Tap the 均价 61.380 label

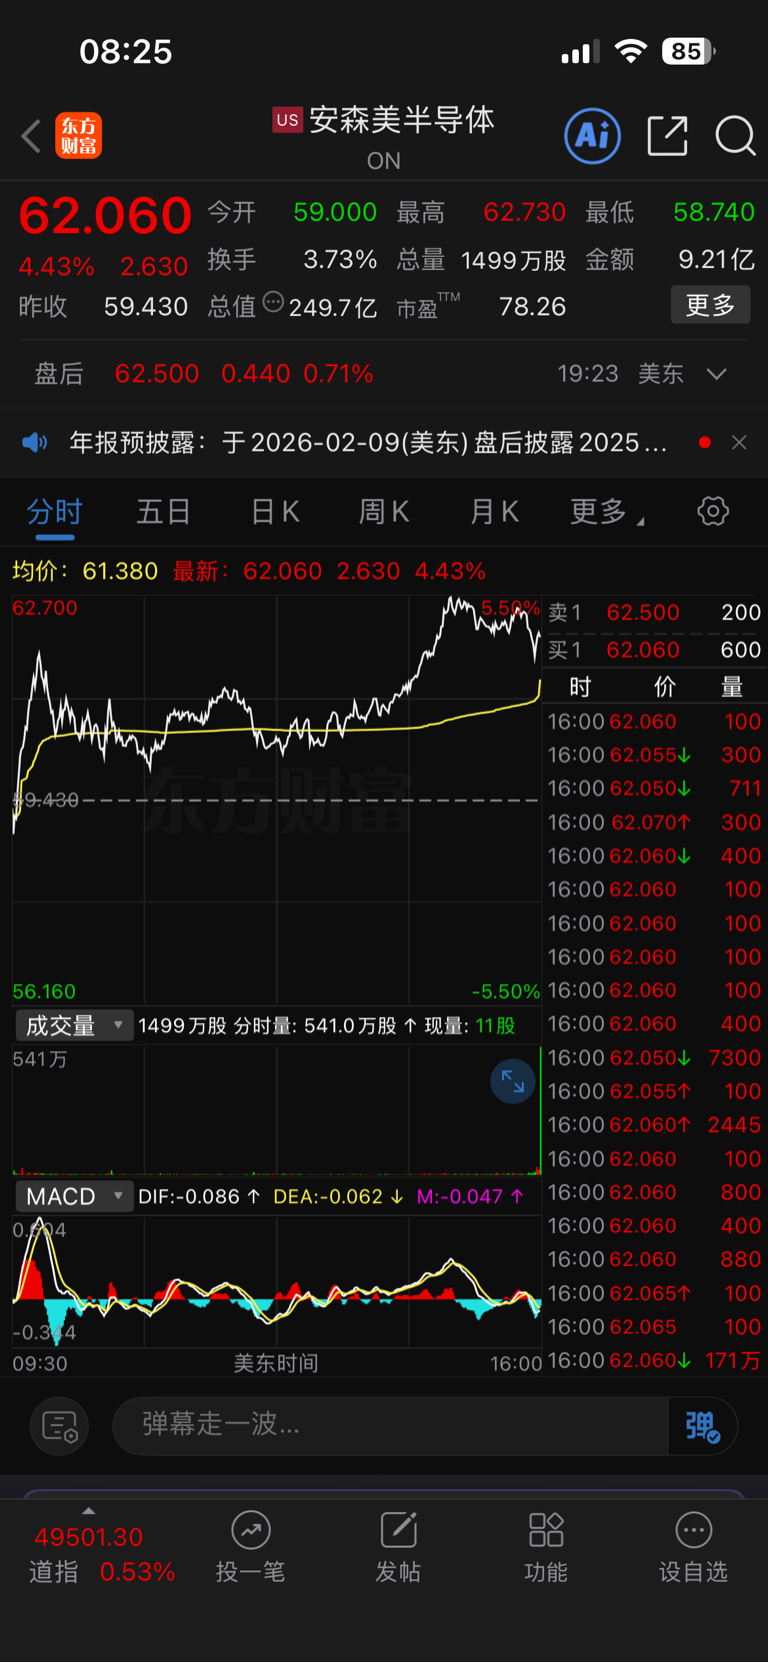[x=85, y=571]
